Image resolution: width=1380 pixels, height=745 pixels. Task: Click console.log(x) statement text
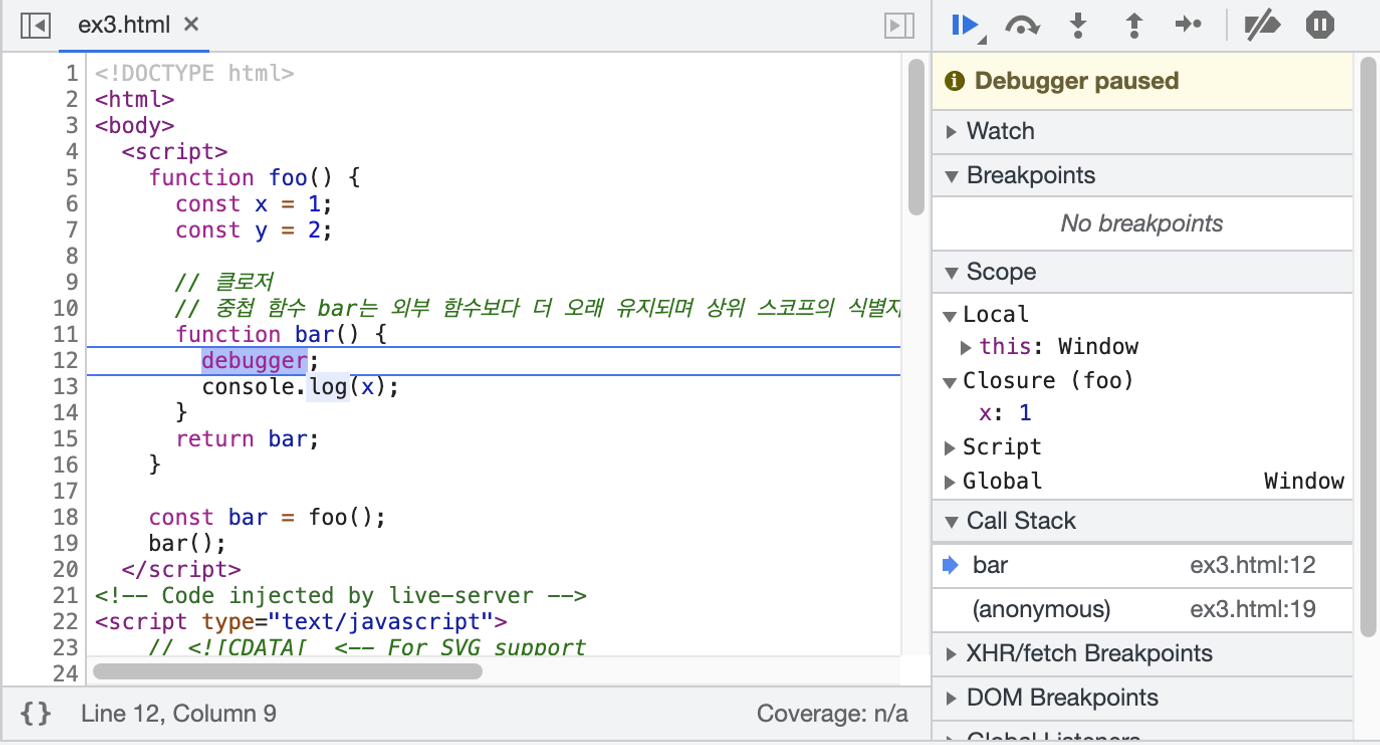tap(300, 386)
